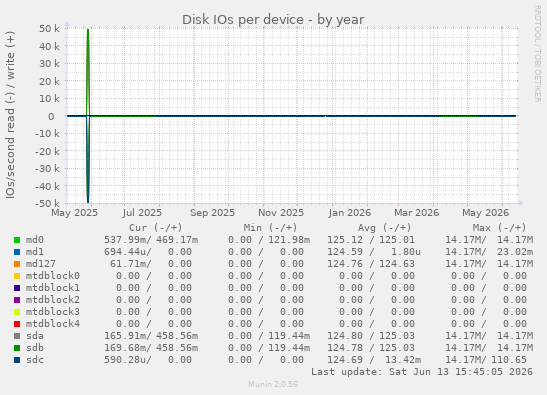This screenshot has height=395, width=547.
Task: Click the 'mtdblock4' legend label
Action: tap(53, 324)
